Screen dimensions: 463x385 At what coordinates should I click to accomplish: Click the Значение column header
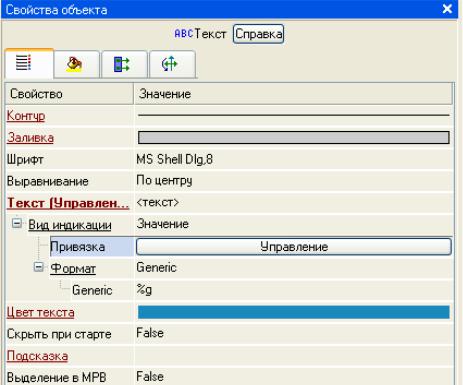click(x=293, y=94)
